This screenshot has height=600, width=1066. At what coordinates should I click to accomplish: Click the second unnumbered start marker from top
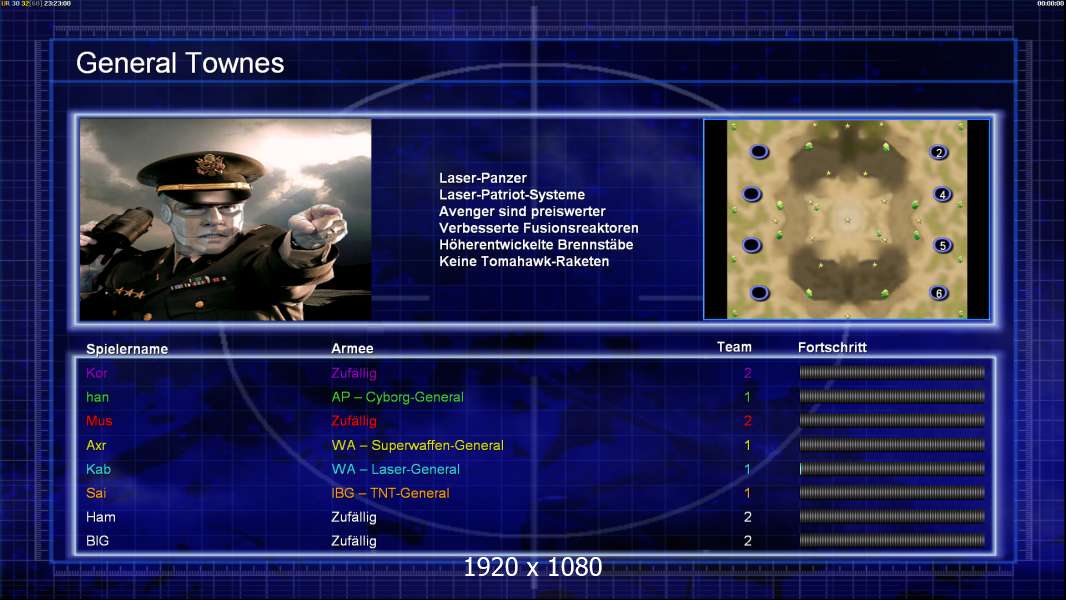pos(751,194)
